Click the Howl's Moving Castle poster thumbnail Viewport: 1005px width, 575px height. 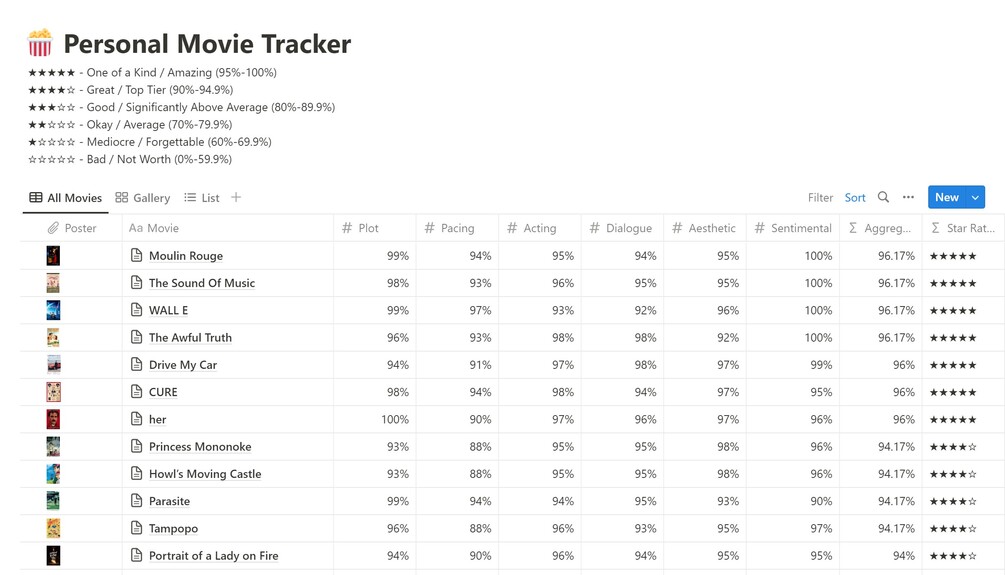pyautogui.click(x=53, y=474)
